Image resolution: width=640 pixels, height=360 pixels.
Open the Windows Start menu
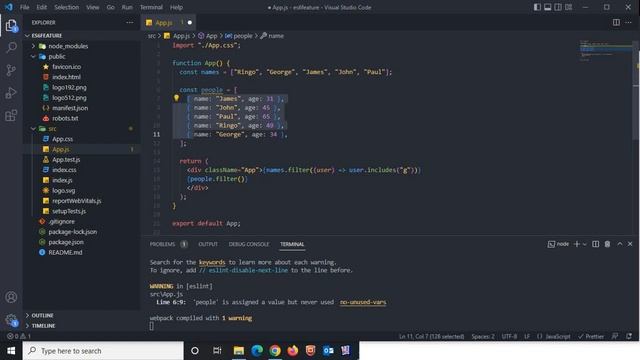pos(11,351)
